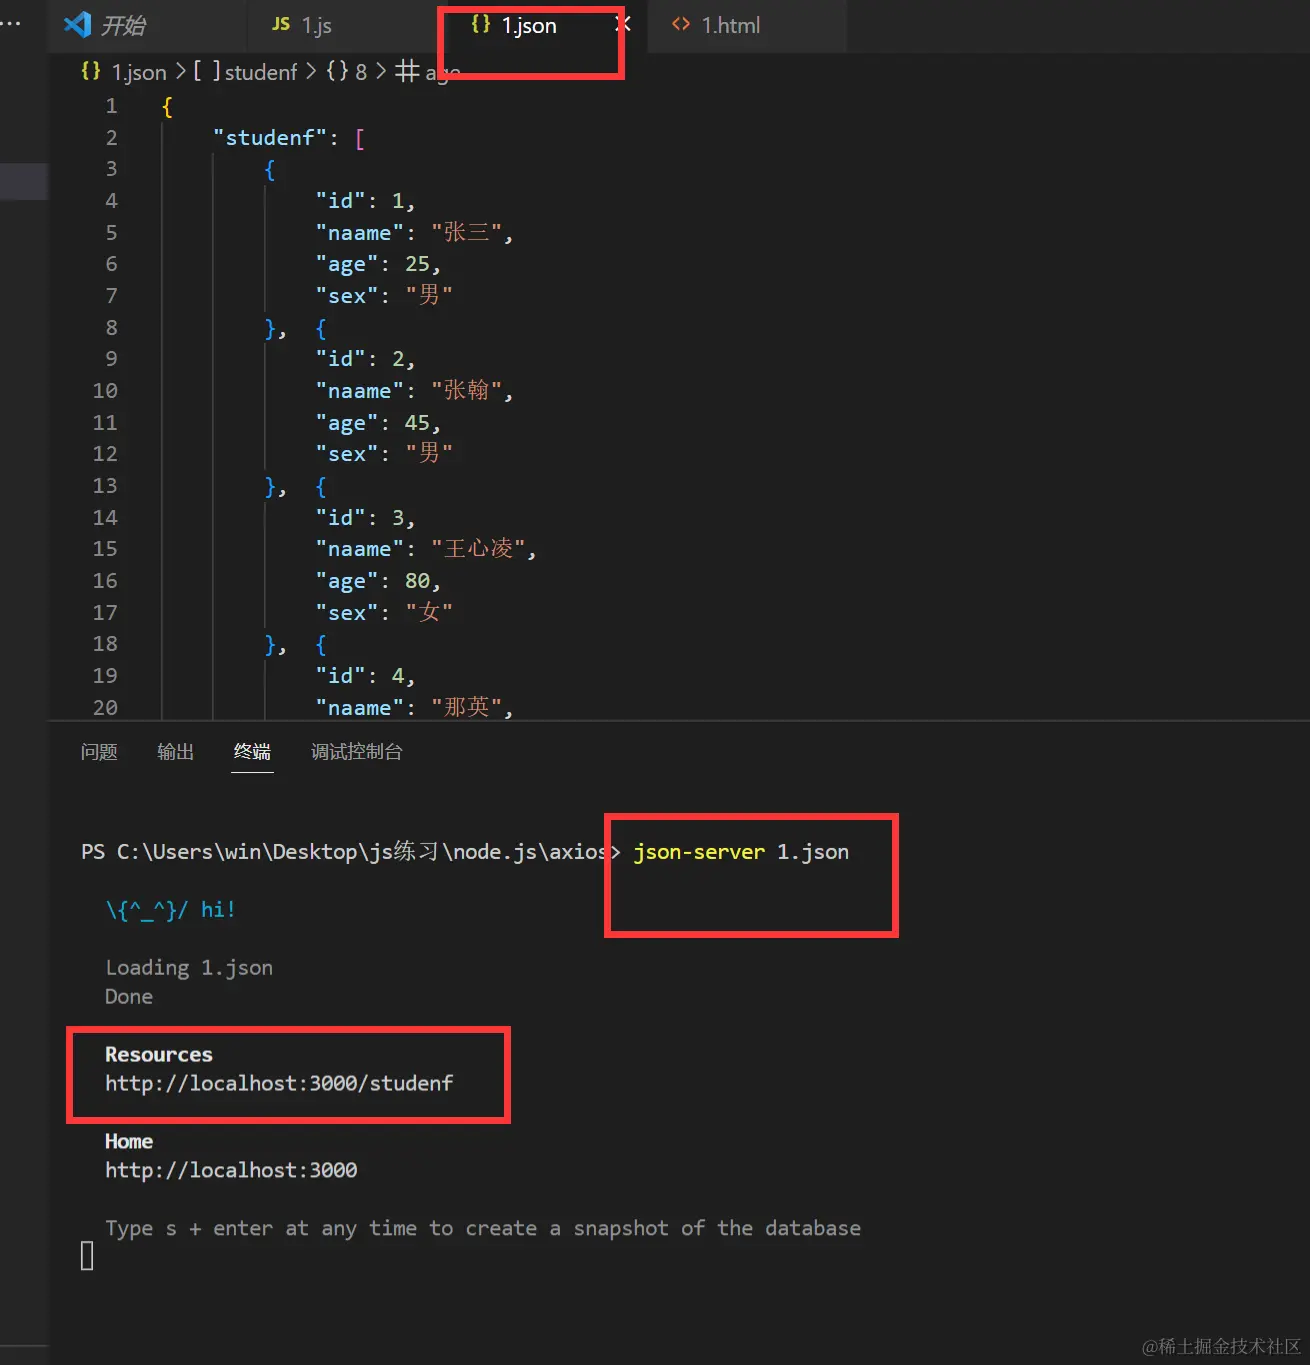The height and width of the screenshot is (1365, 1310).
Task: Select the object 8 breadcrumb
Action: (347, 72)
